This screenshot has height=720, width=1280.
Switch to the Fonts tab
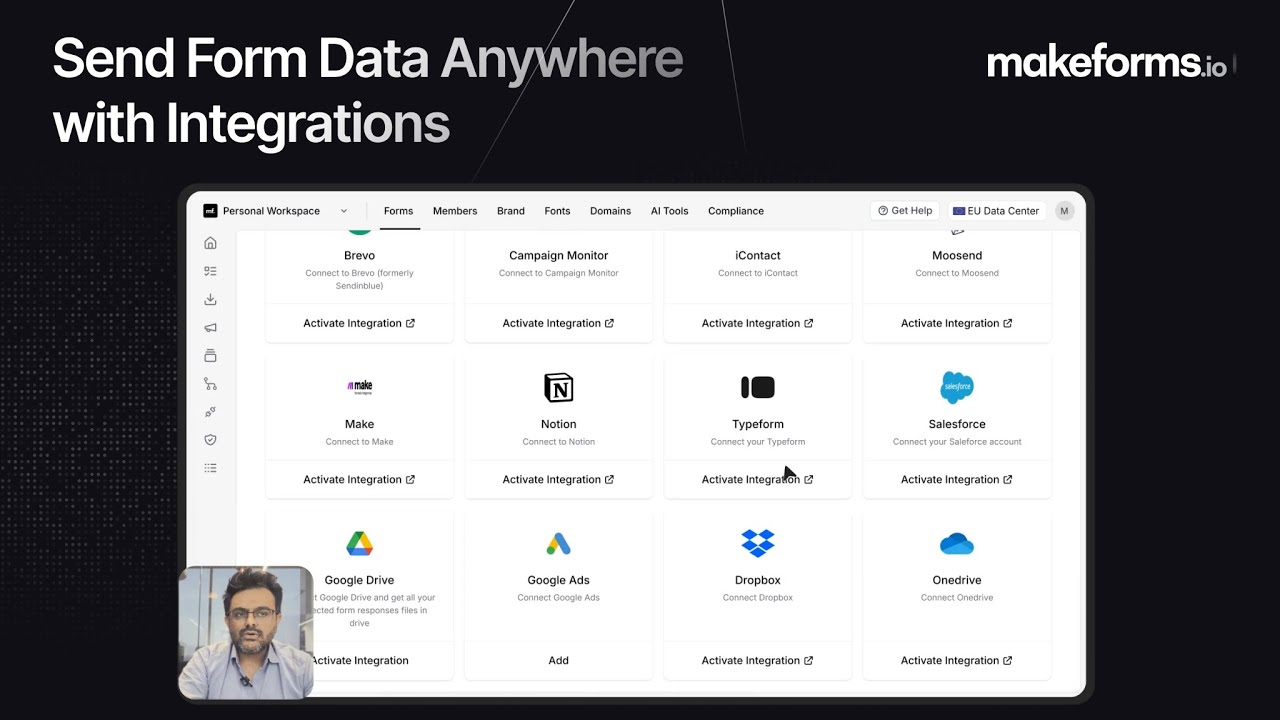557,211
